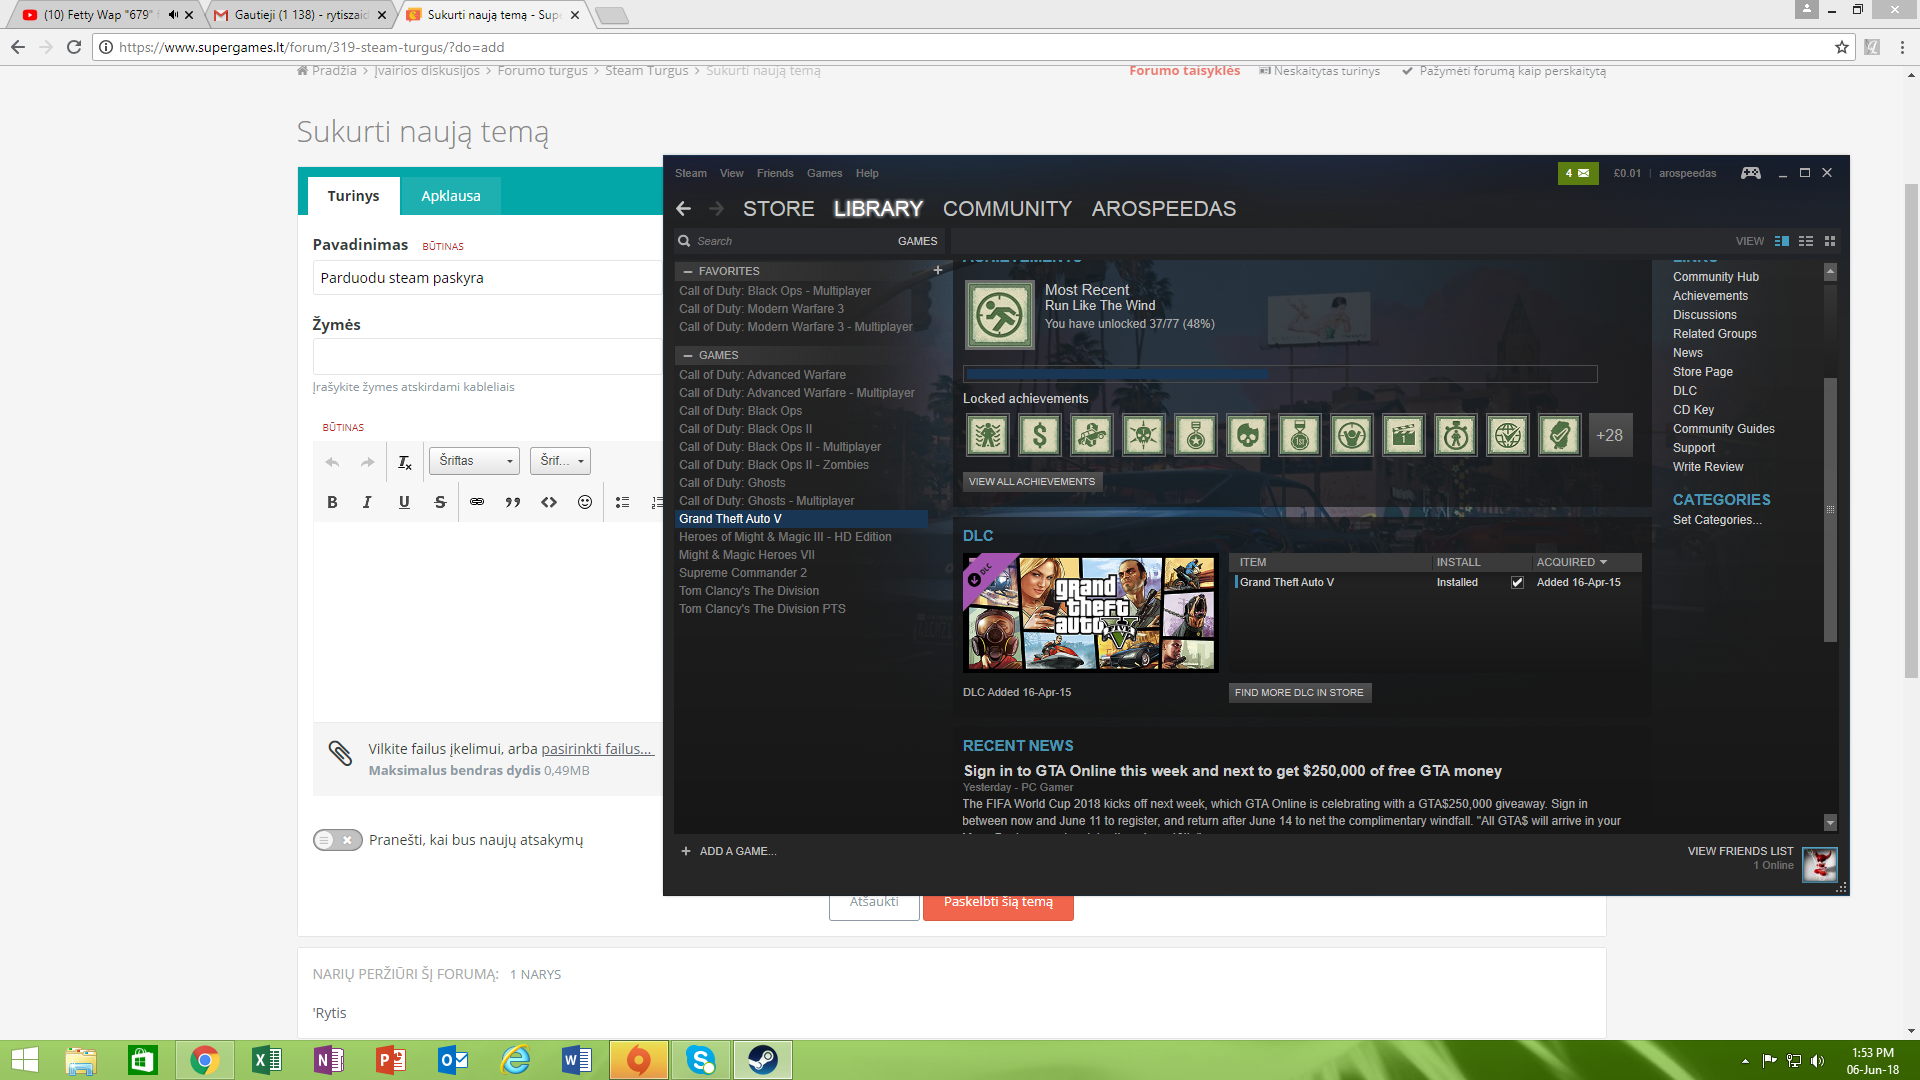Click the Windows Start button

(25, 1060)
